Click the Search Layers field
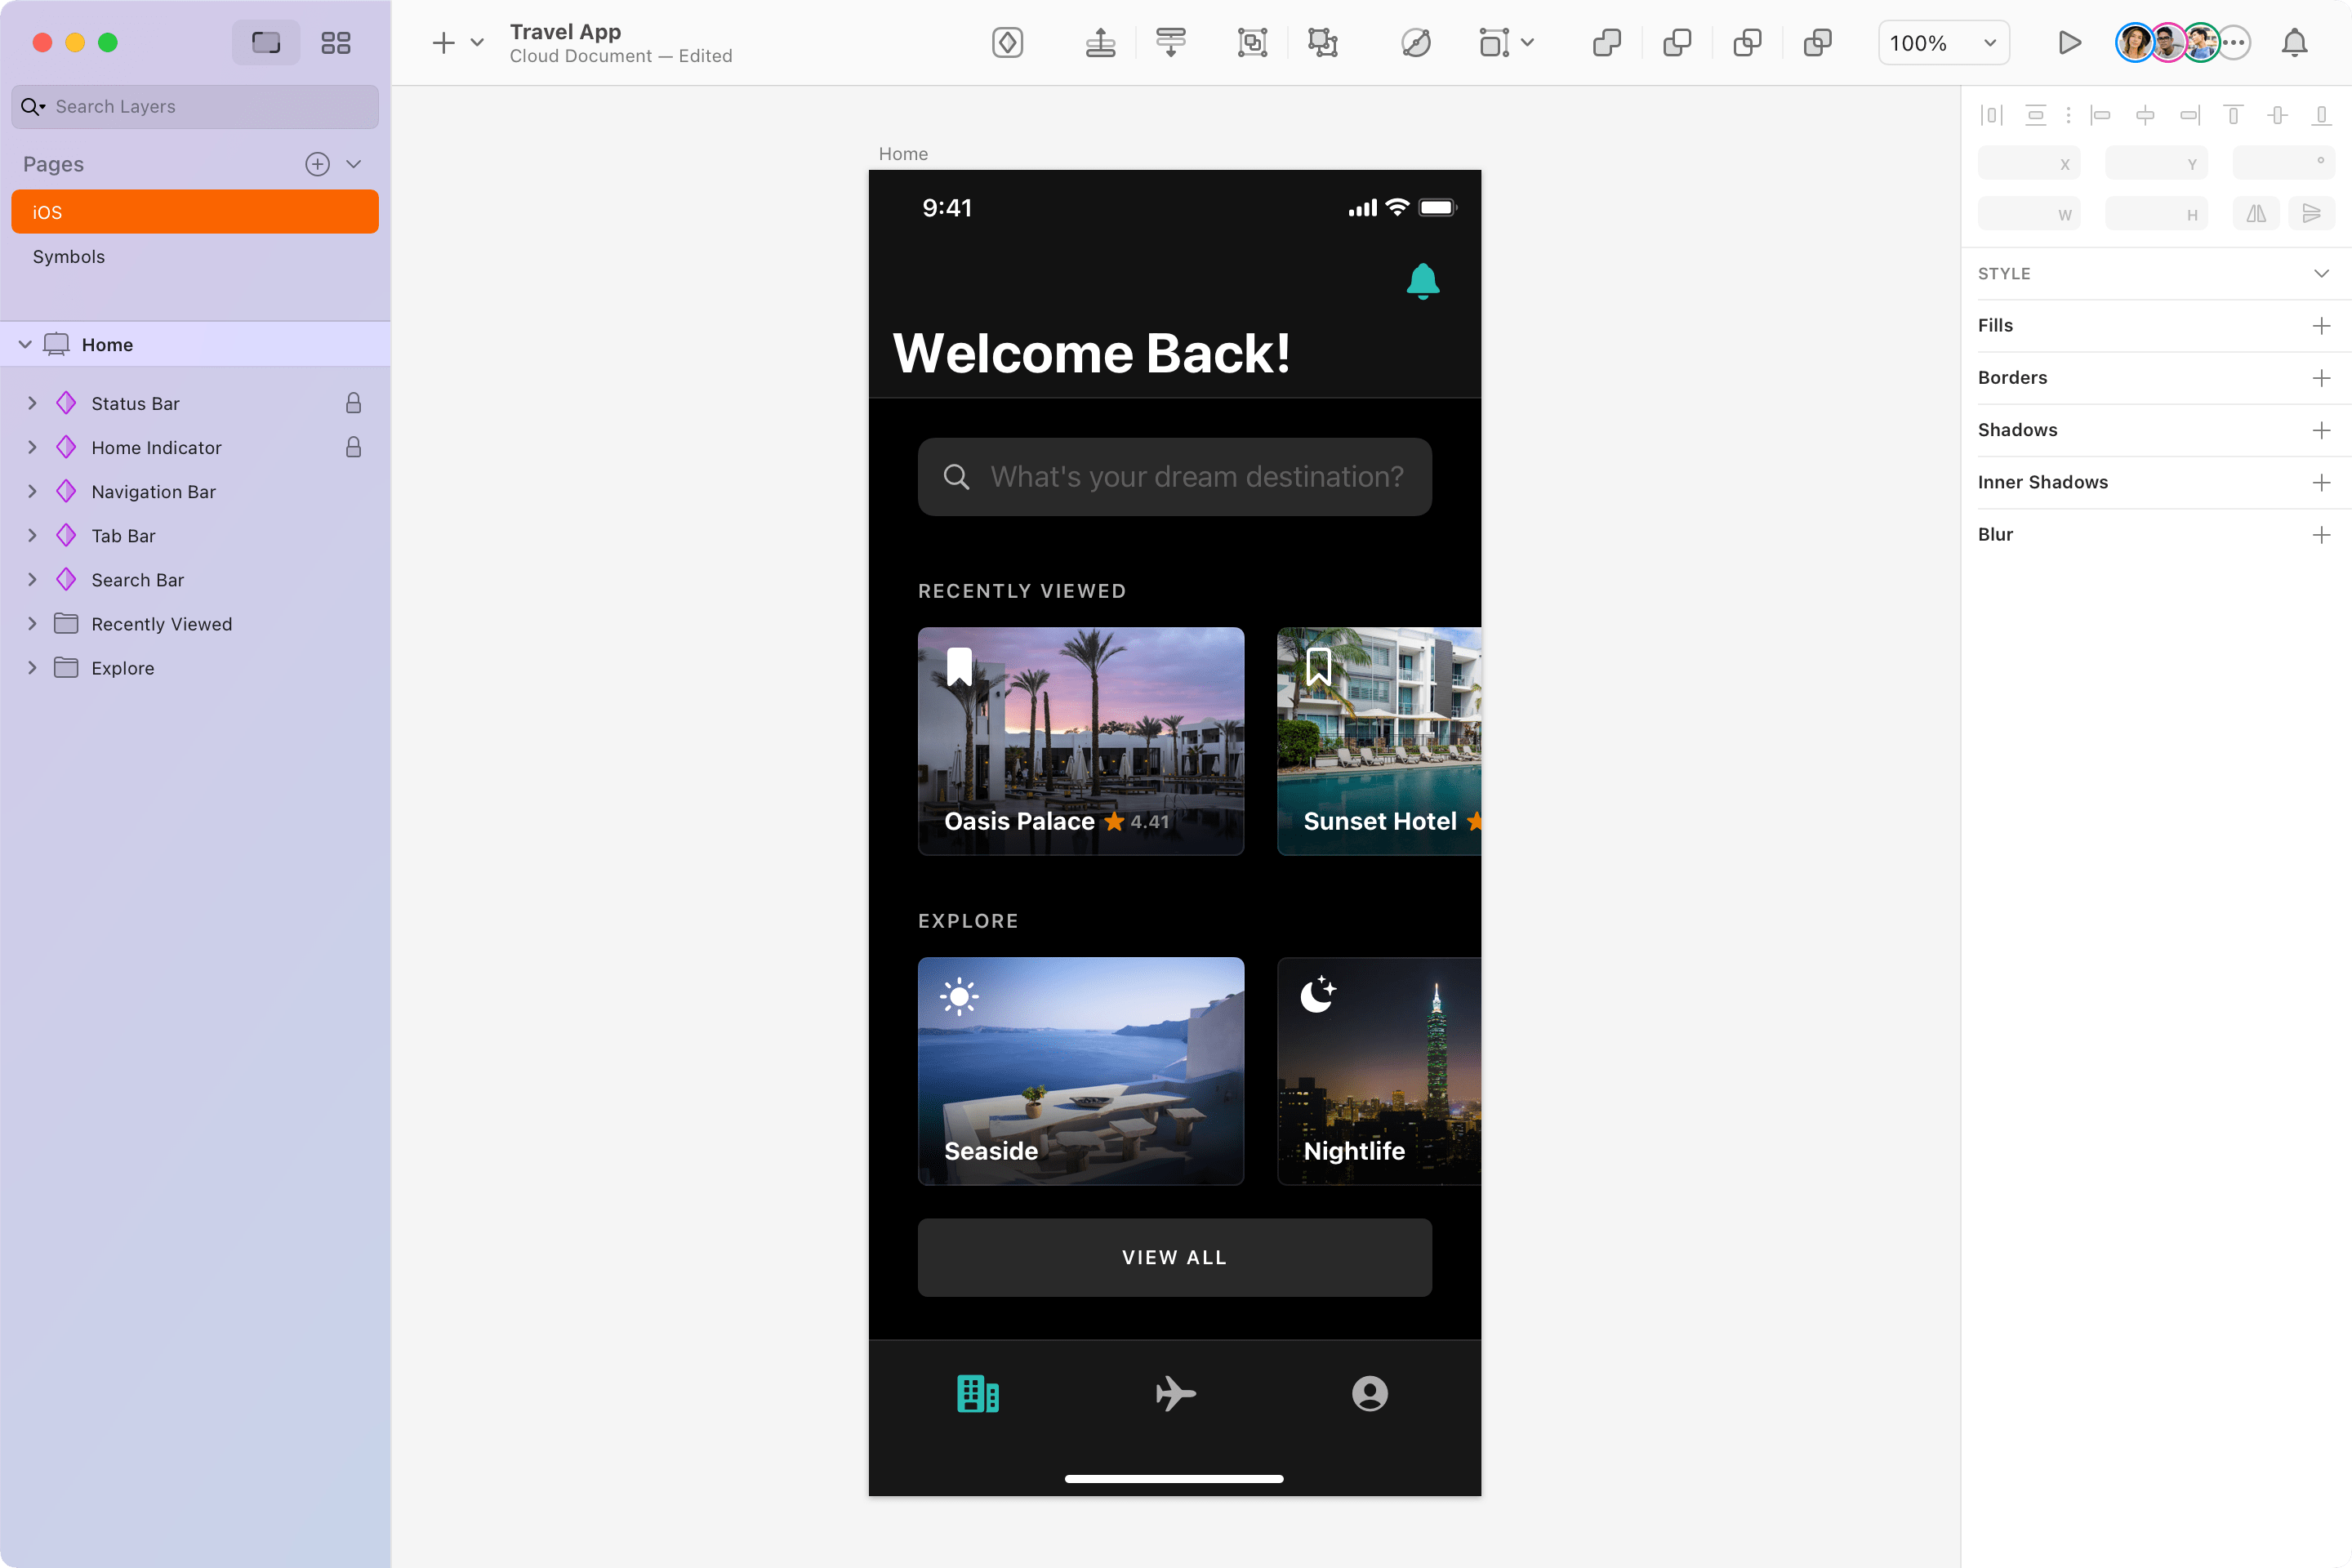This screenshot has width=2352, height=1568. click(194, 106)
